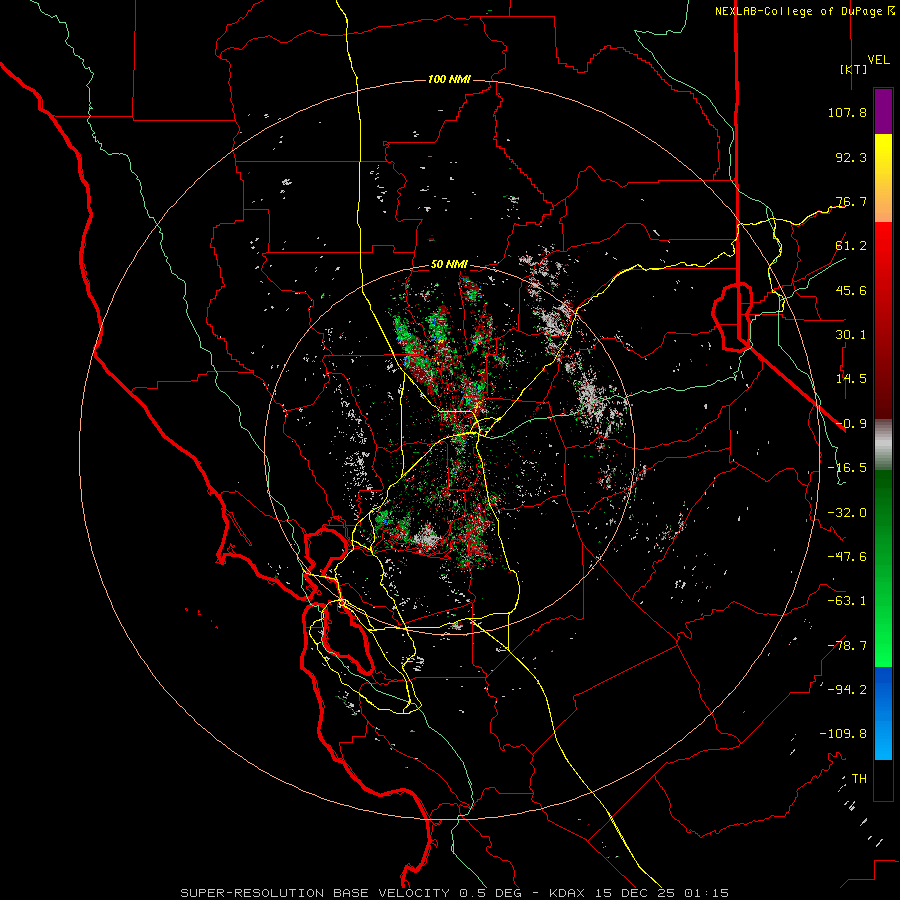Image resolution: width=900 pixels, height=900 pixels.
Task: Click the 50 NMI range ring label
Action: (x=449, y=264)
